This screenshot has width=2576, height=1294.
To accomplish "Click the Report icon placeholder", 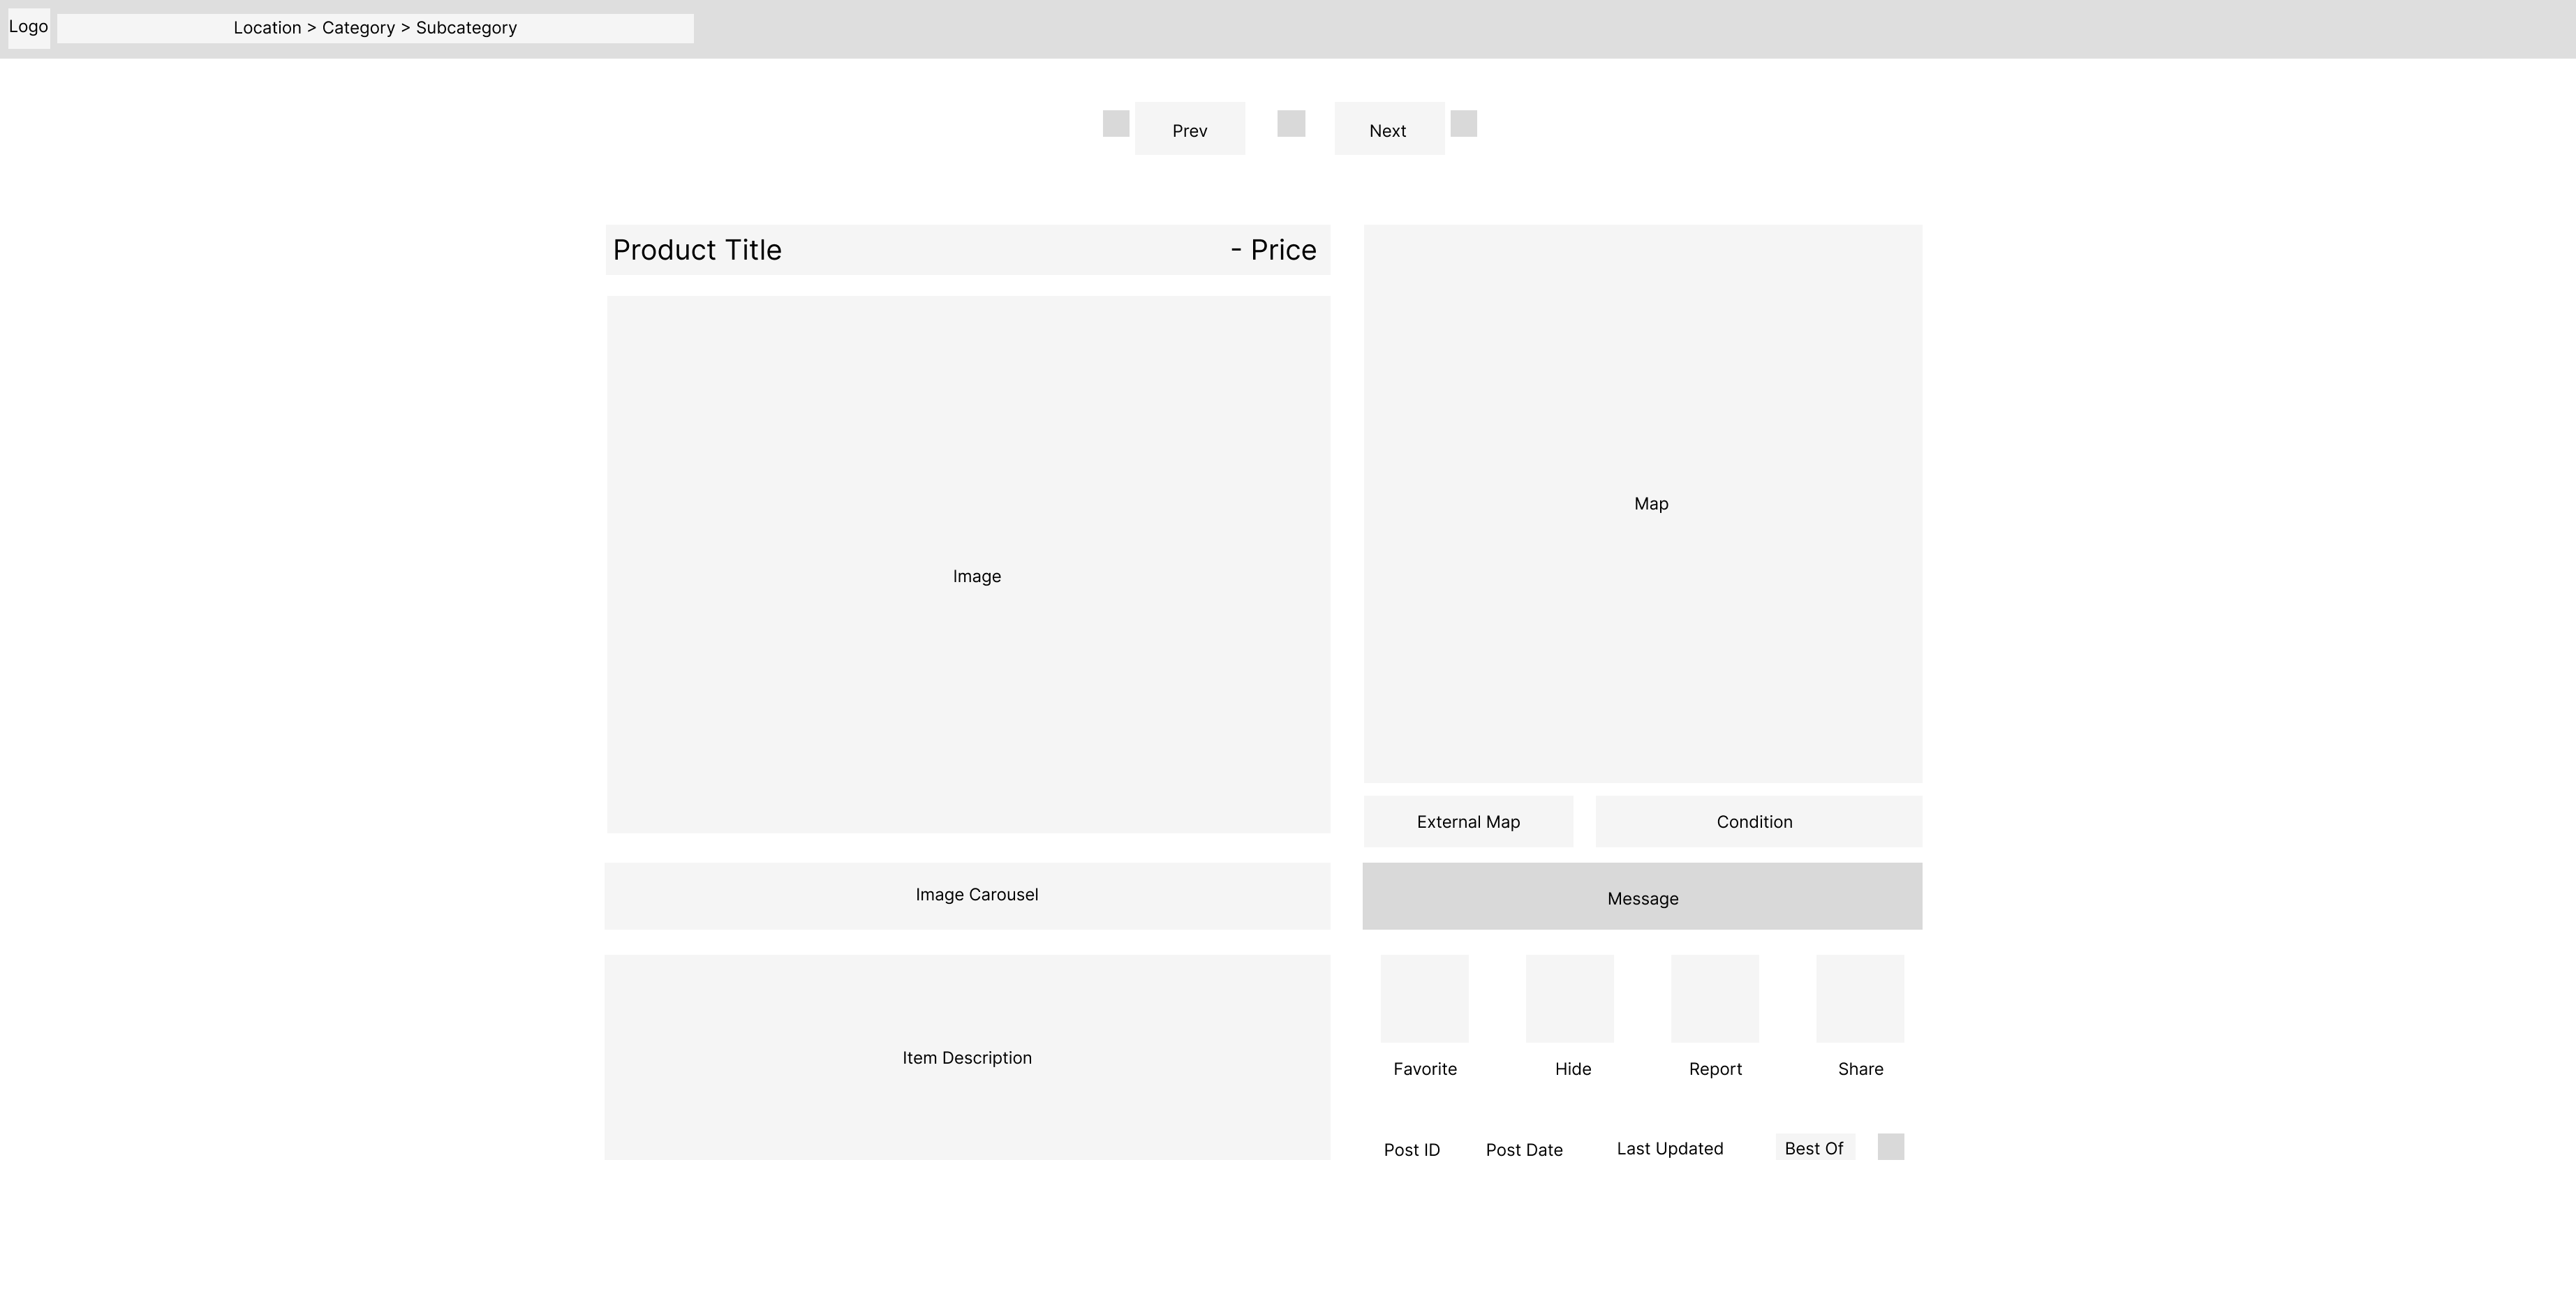I will point(1714,998).
